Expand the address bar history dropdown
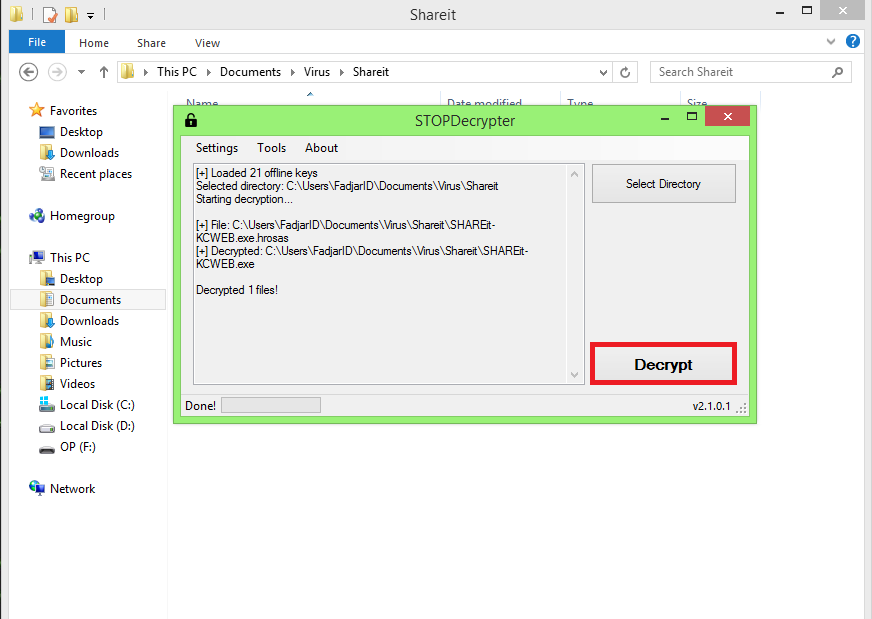 point(603,72)
